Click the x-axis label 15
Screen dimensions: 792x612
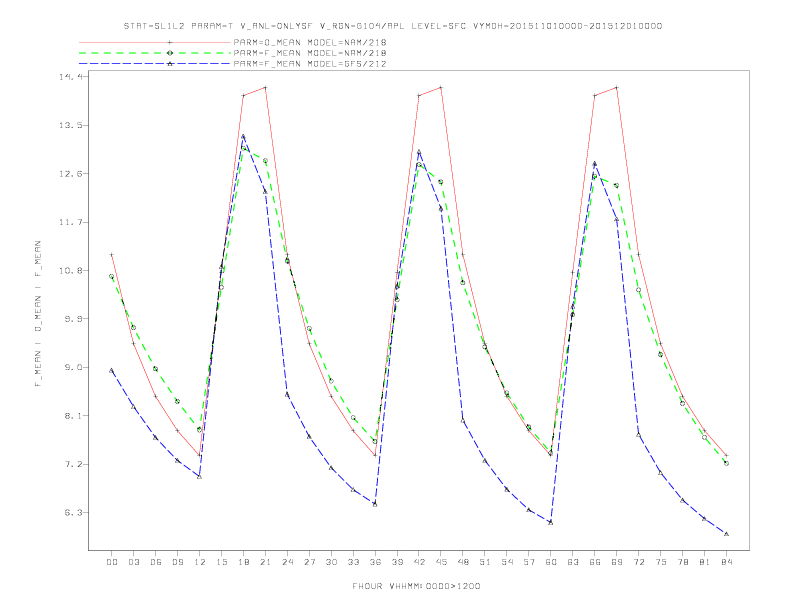[x=221, y=562]
